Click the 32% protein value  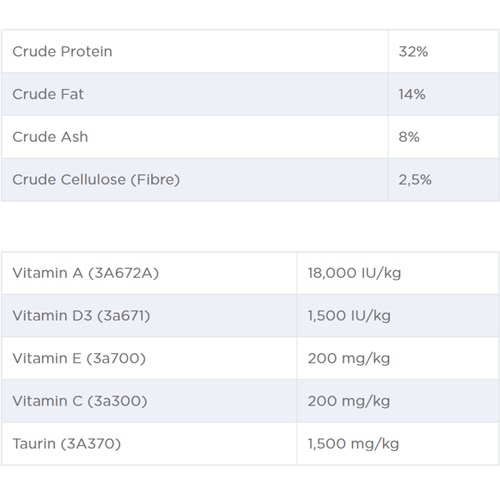413,52
